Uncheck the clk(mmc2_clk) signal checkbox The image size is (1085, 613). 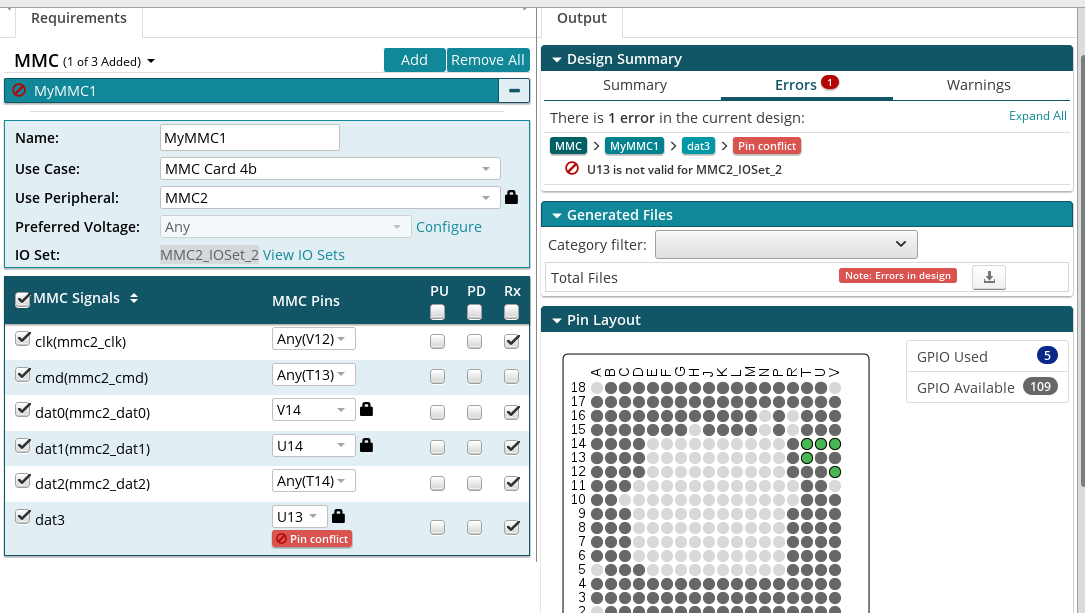click(x=23, y=338)
